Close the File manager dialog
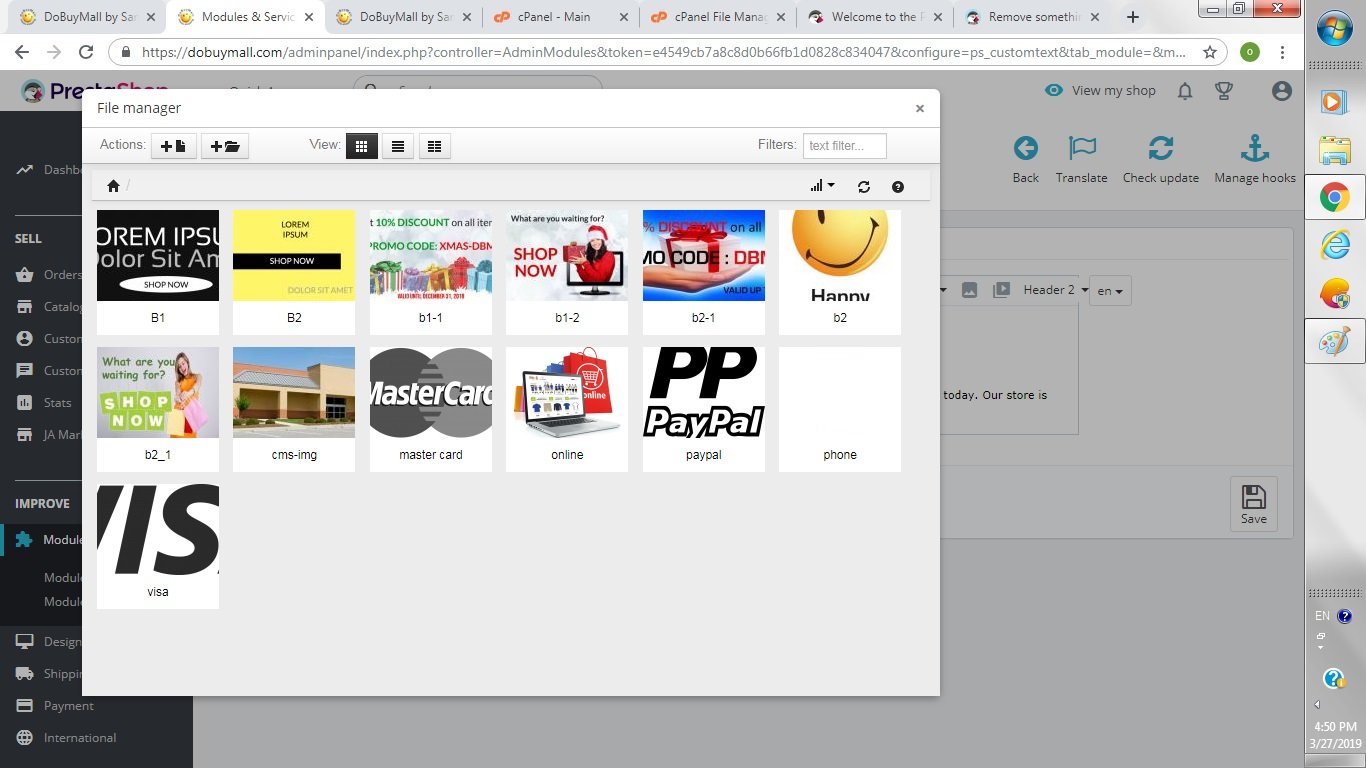Screen dimensions: 1366x768 click(920, 109)
